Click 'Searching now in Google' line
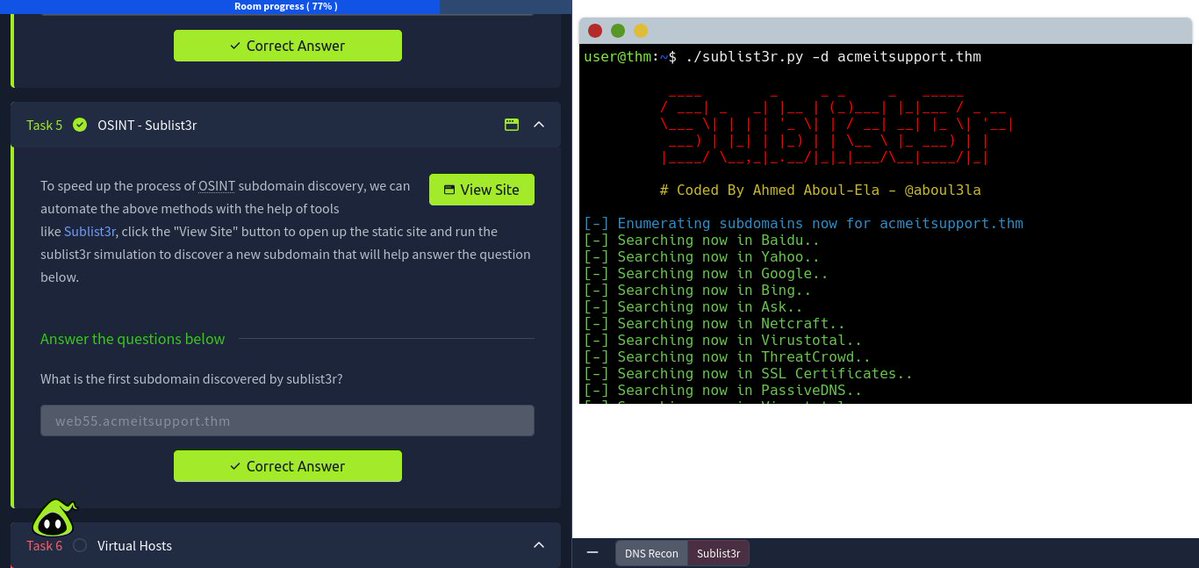 point(706,273)
